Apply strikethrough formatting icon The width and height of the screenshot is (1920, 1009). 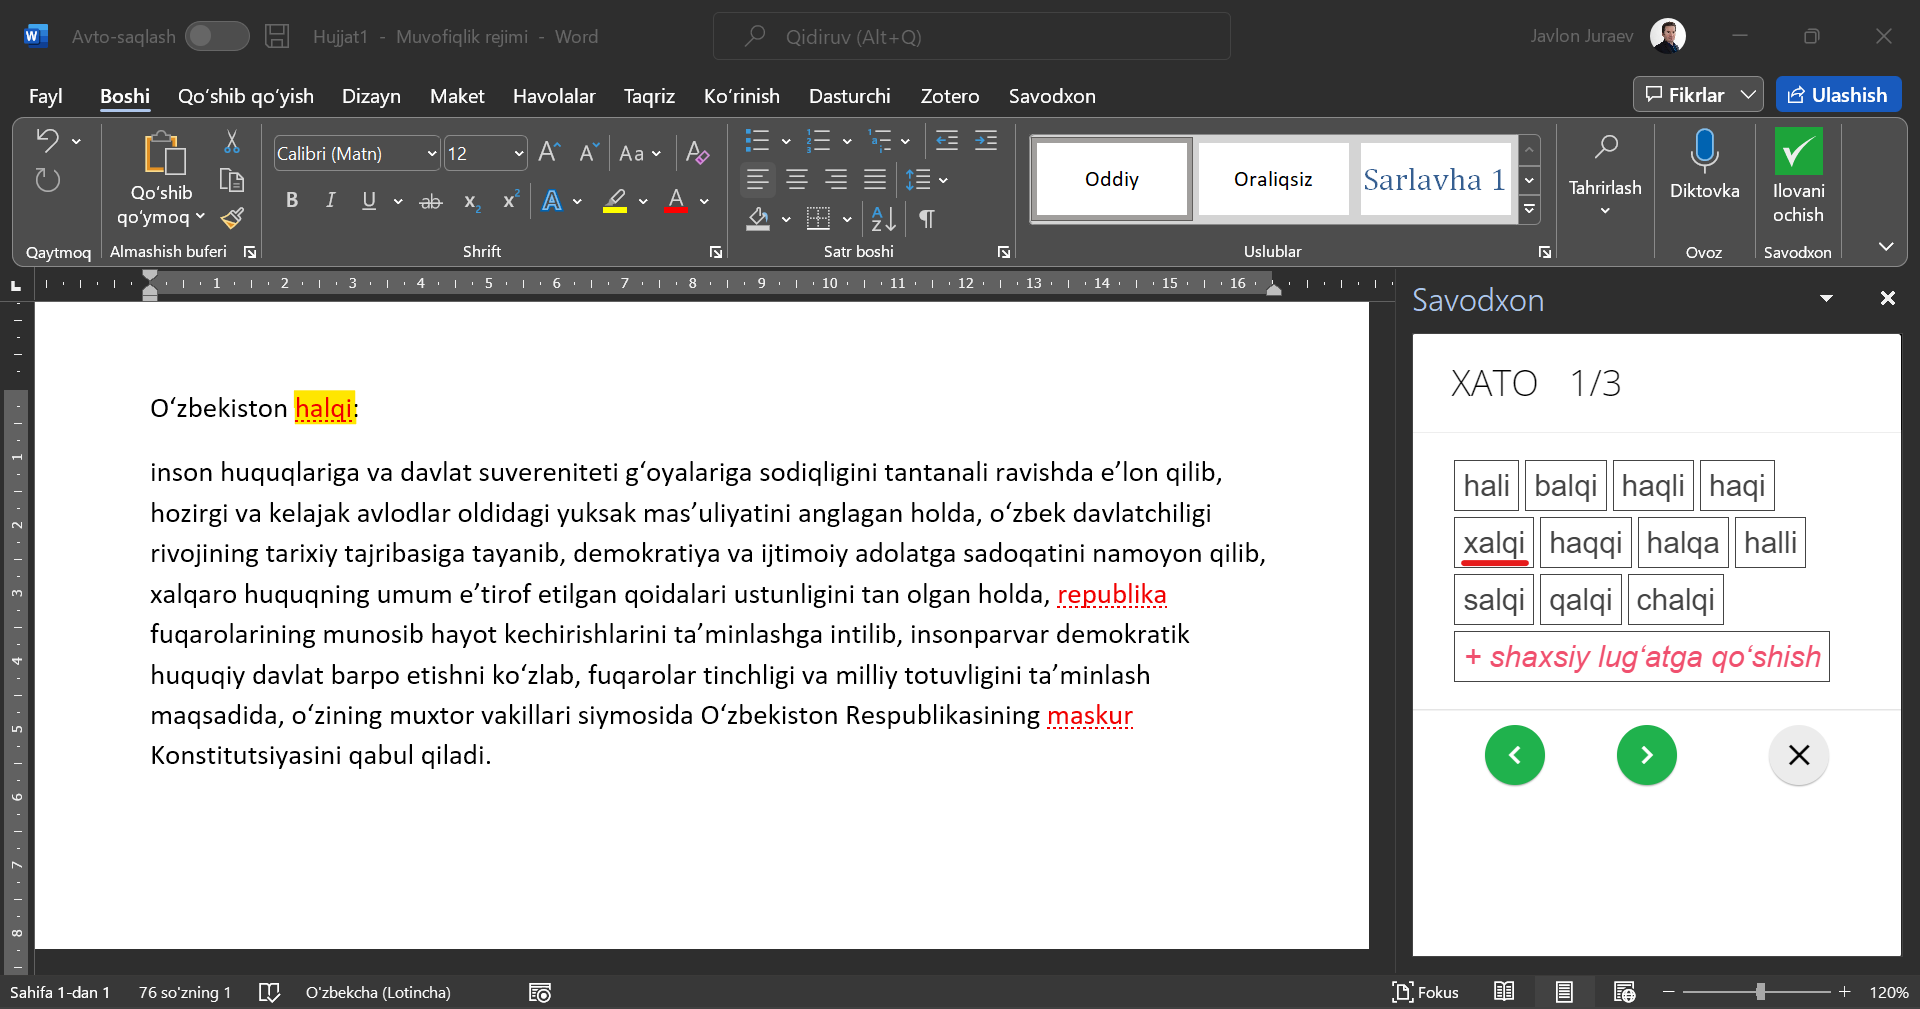pos(430,201)
